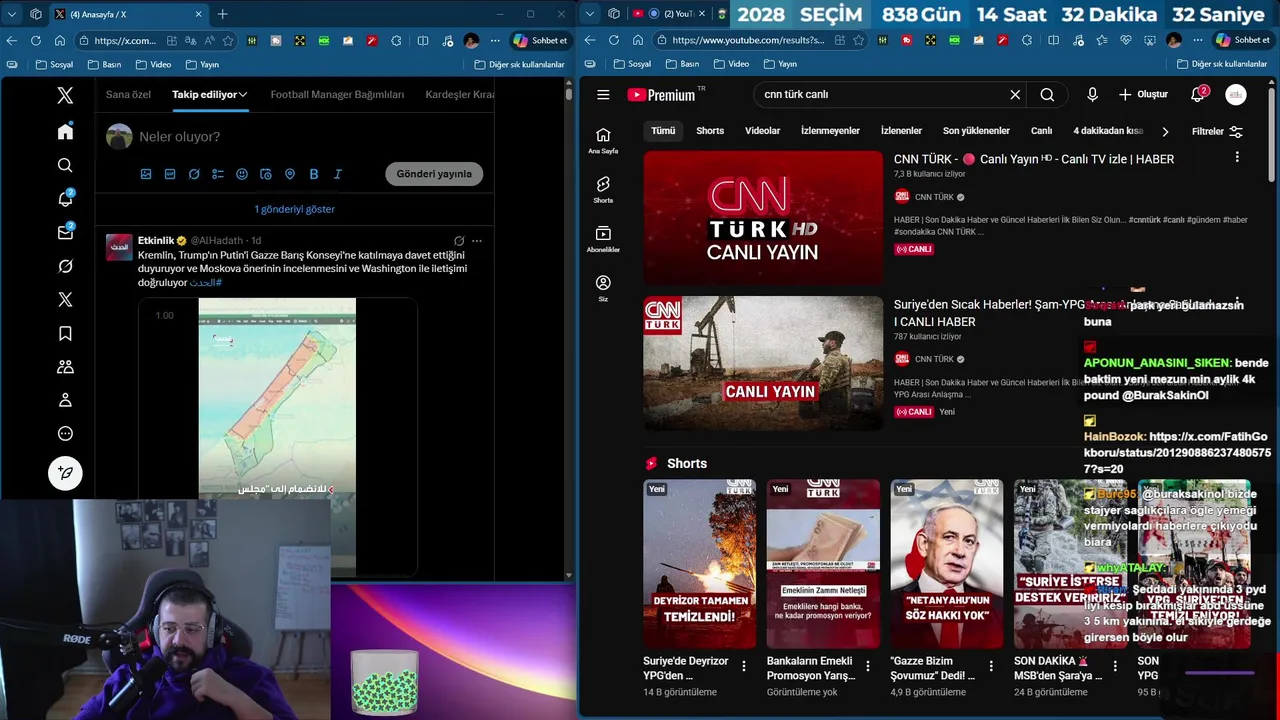Select the Canlı filter chip
This screenshot has width=1280, height=720.
(x=1041, y=131)
